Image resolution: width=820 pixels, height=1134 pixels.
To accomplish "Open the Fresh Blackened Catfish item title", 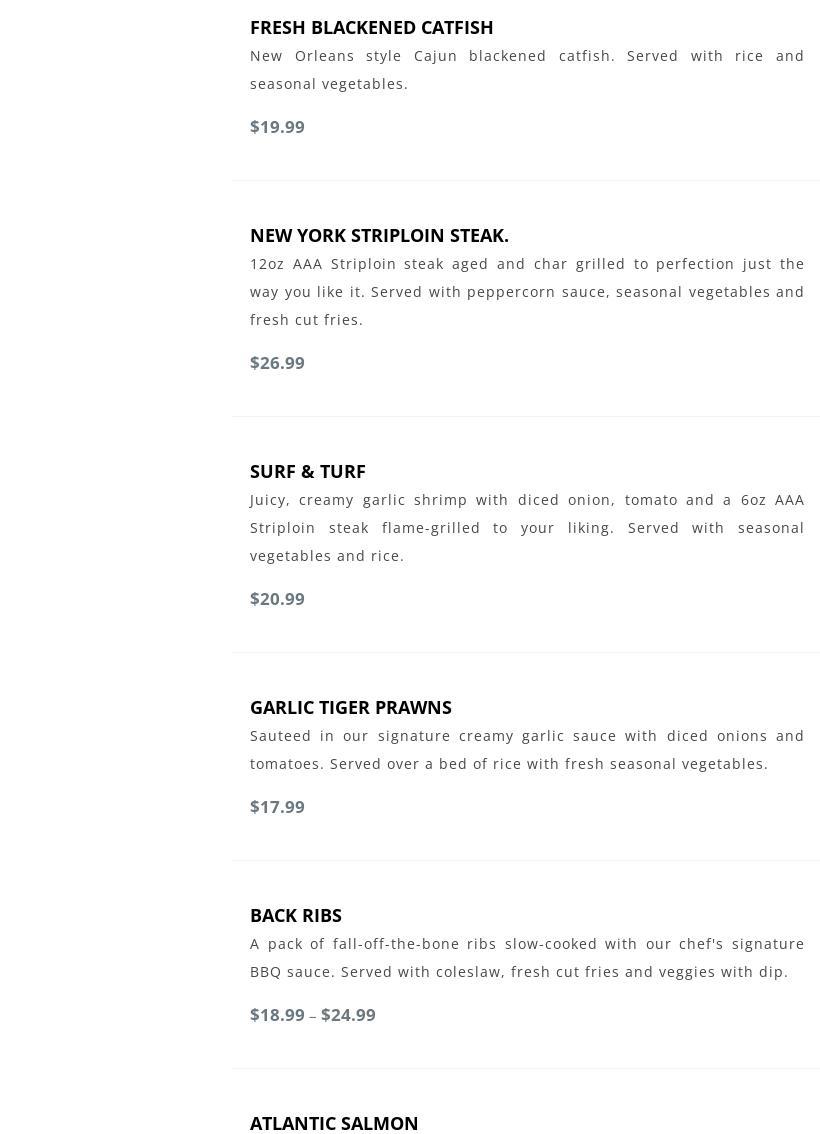I will coord(371,27).
